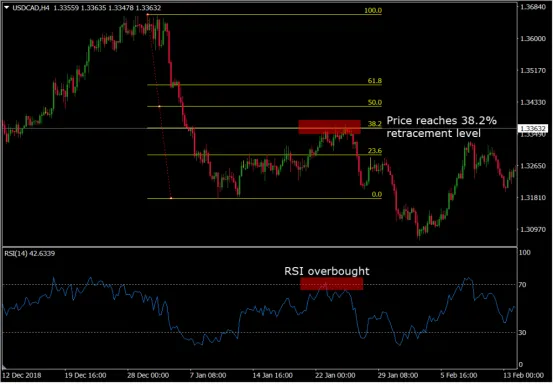Click the Fibonacci midpoint handle on 50.0 line

click(x=159, y=106)
